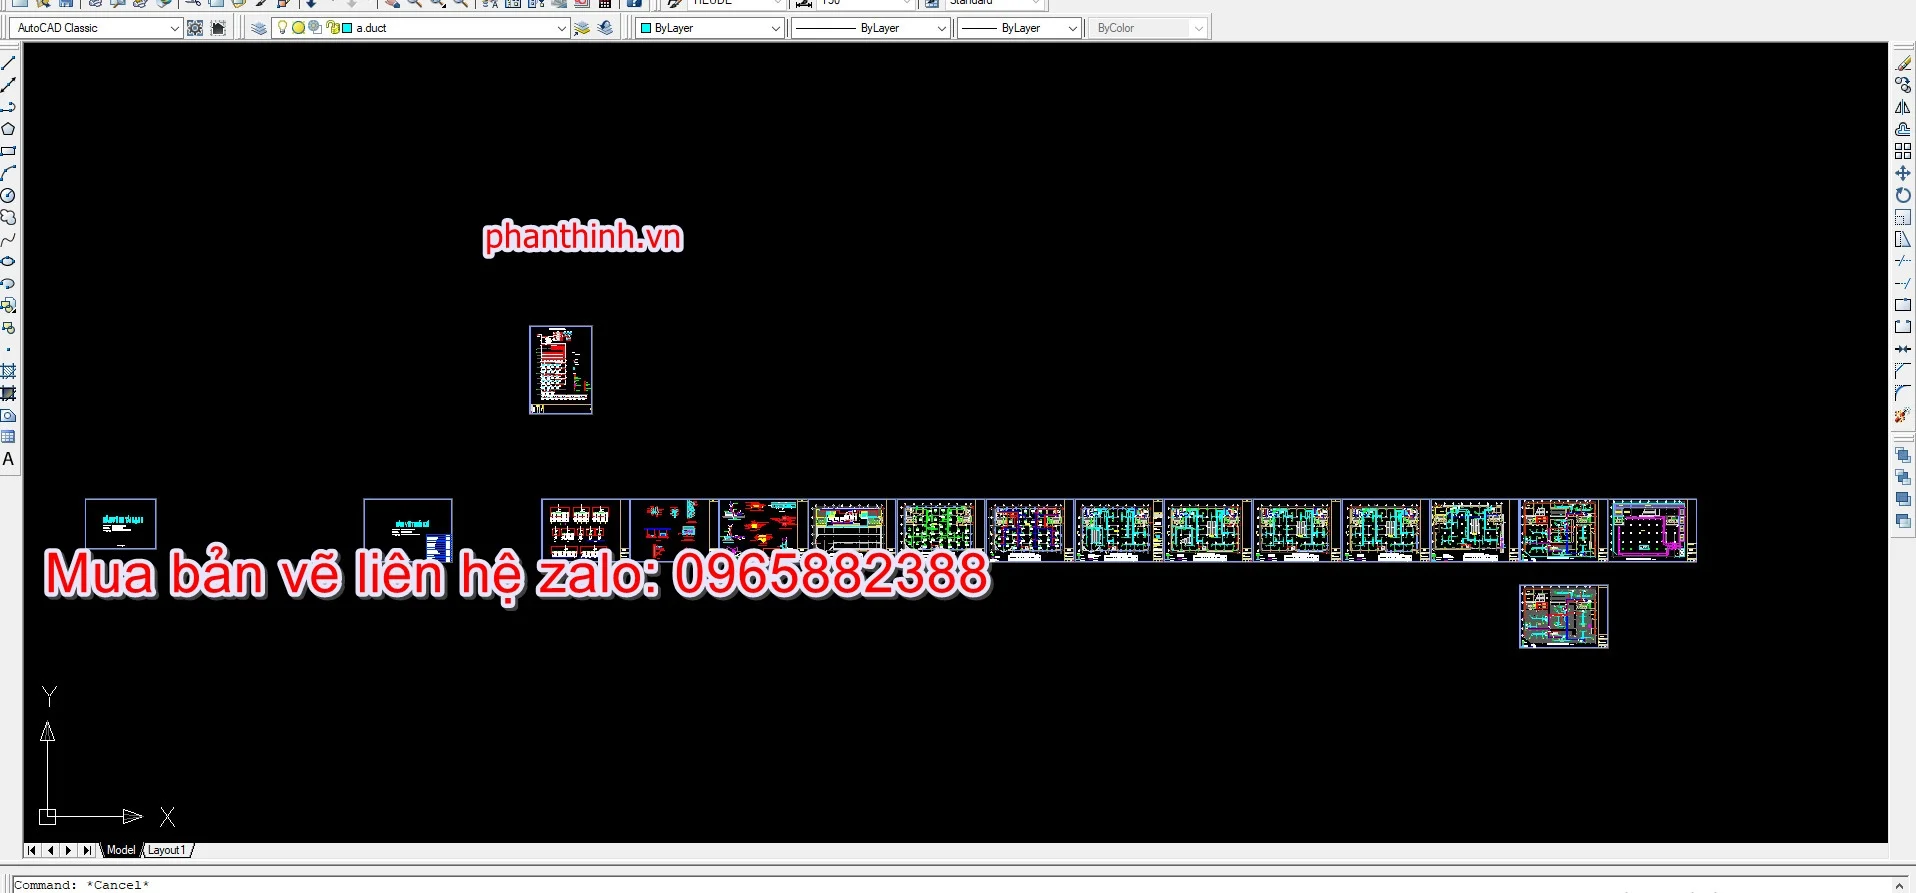The image size is (1916, 893).
Task: Select the Ellipse tool
Action: pyautogui.click(x=8, y=261)
